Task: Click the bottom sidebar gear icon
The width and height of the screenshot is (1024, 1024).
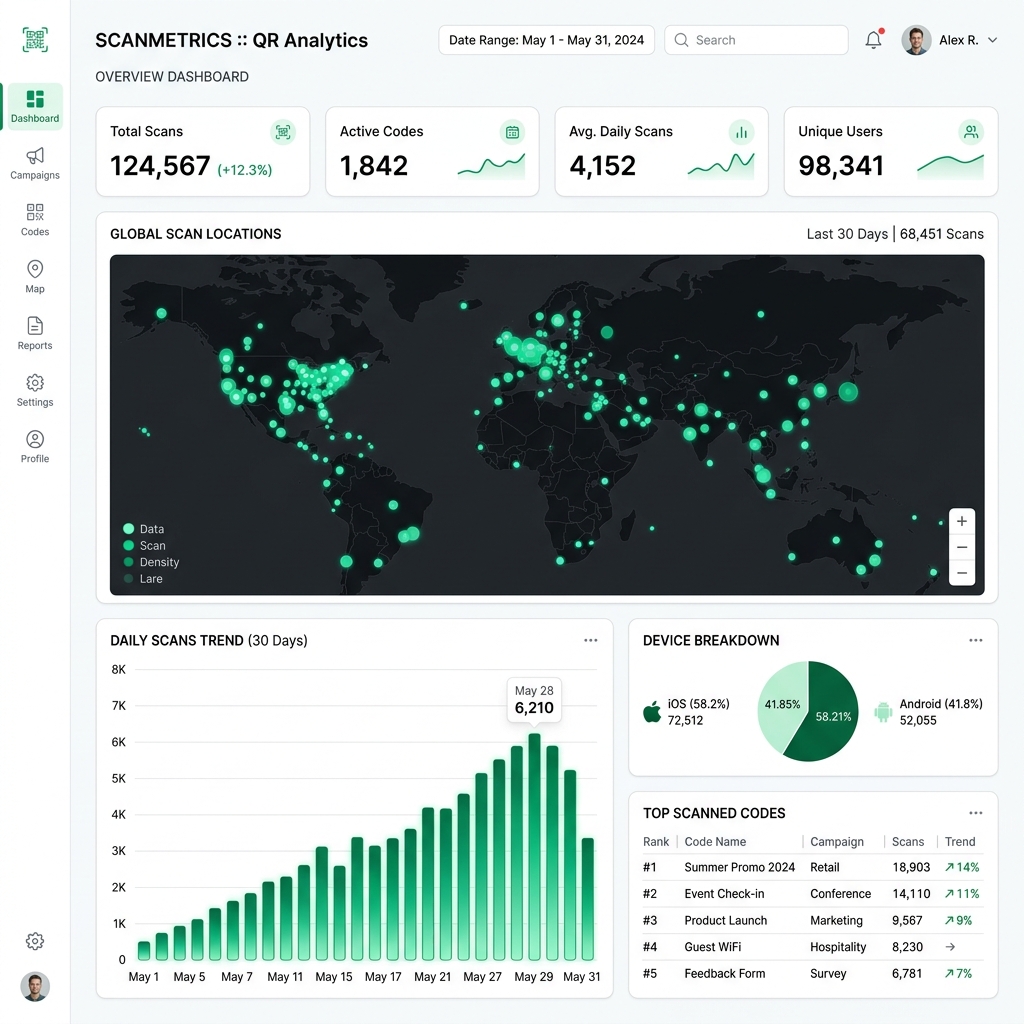Action: click(35, 941)
